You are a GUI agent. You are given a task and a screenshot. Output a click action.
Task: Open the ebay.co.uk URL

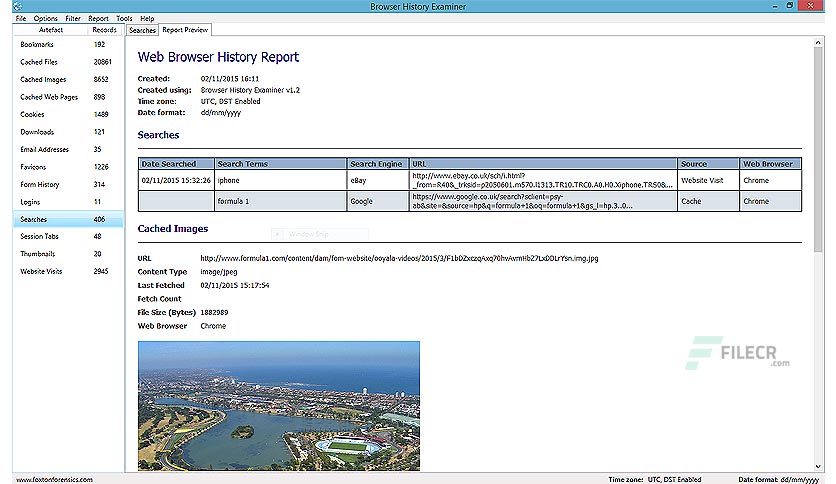pos(543,180)
